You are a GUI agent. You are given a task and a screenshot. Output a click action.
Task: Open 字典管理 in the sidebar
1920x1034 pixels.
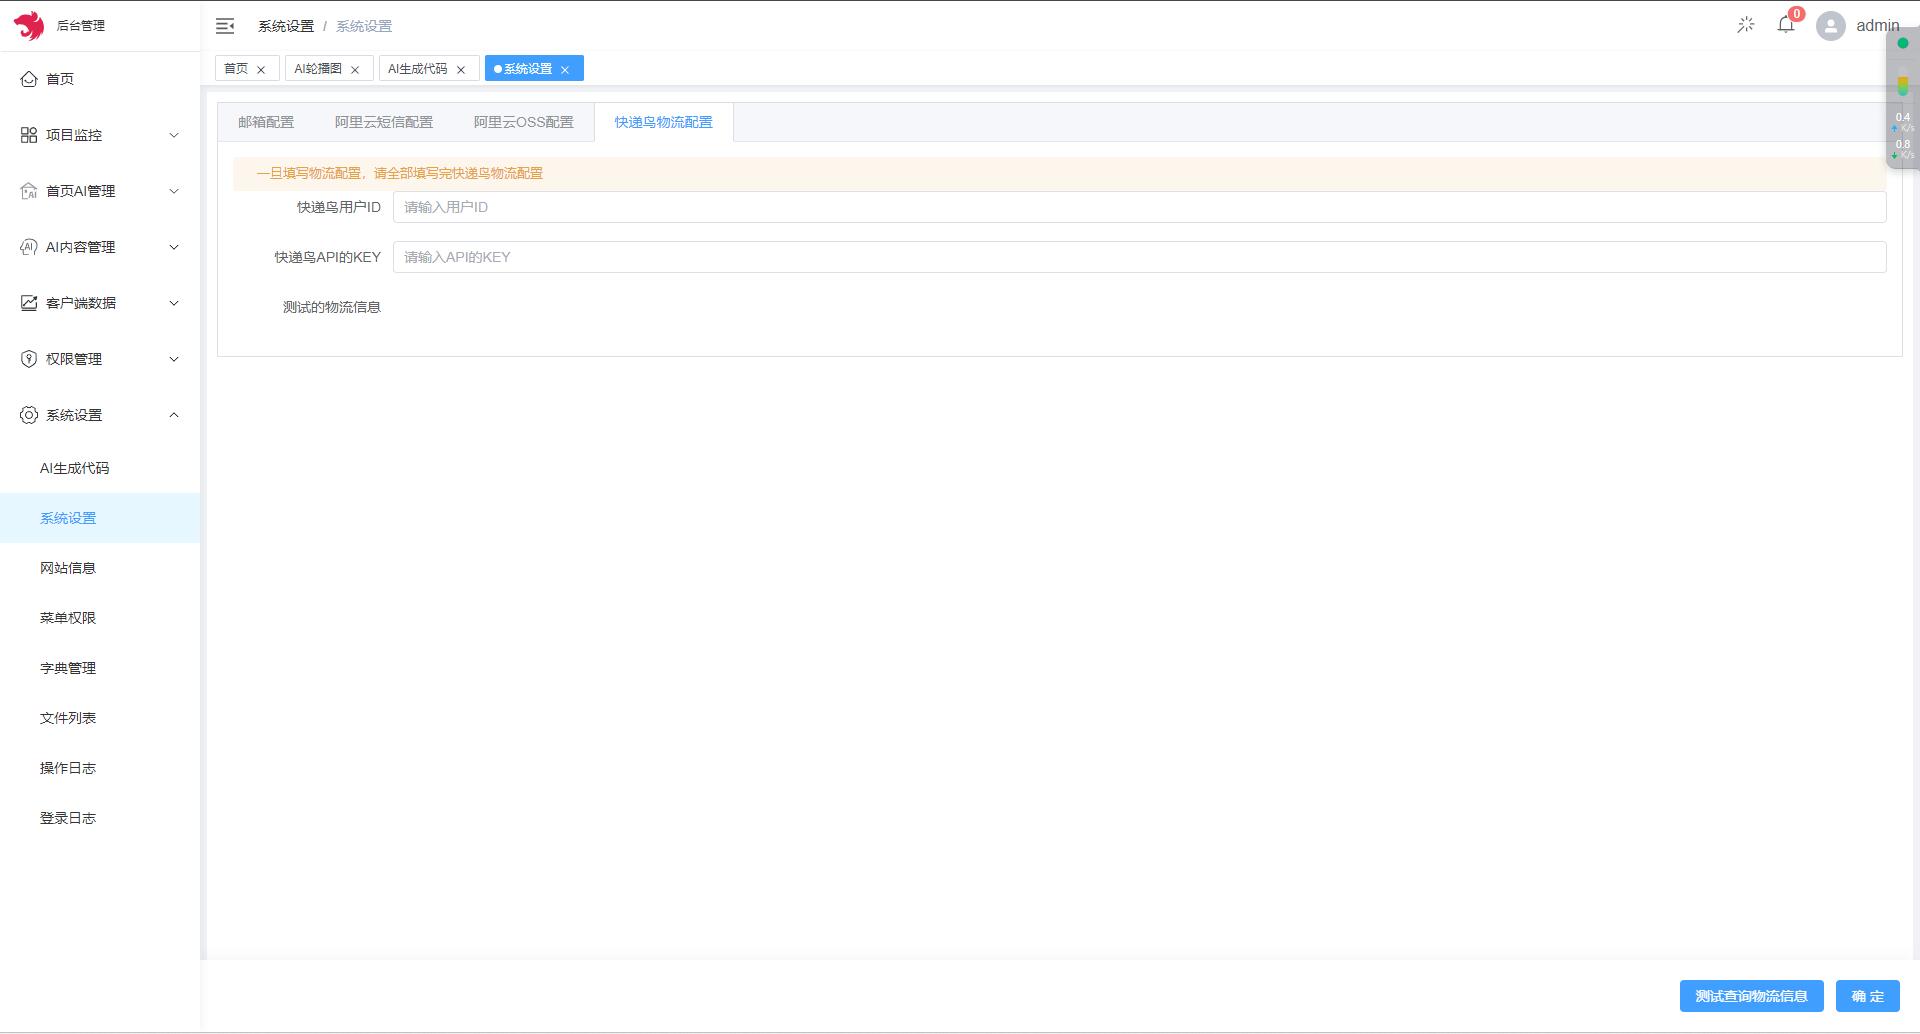tap(100, 668)
